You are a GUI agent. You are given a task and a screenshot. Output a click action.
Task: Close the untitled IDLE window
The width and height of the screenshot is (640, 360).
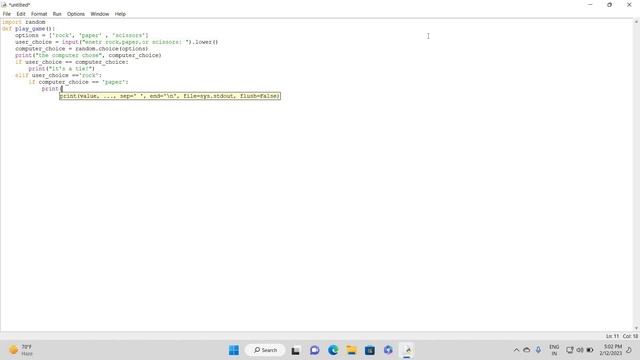coord(629,5)
